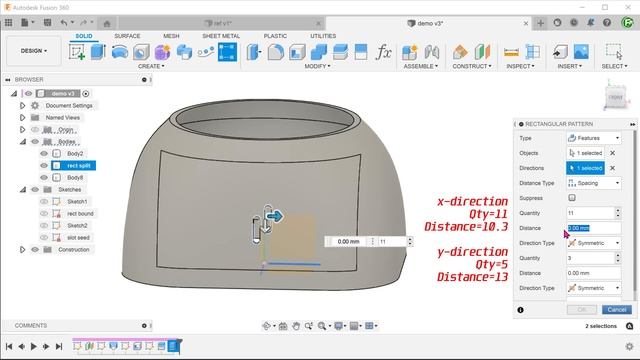The height and width of the screenshot is (360, 640).
Task: Select the Orbit navigation tool
Action: tap(267, 326)
